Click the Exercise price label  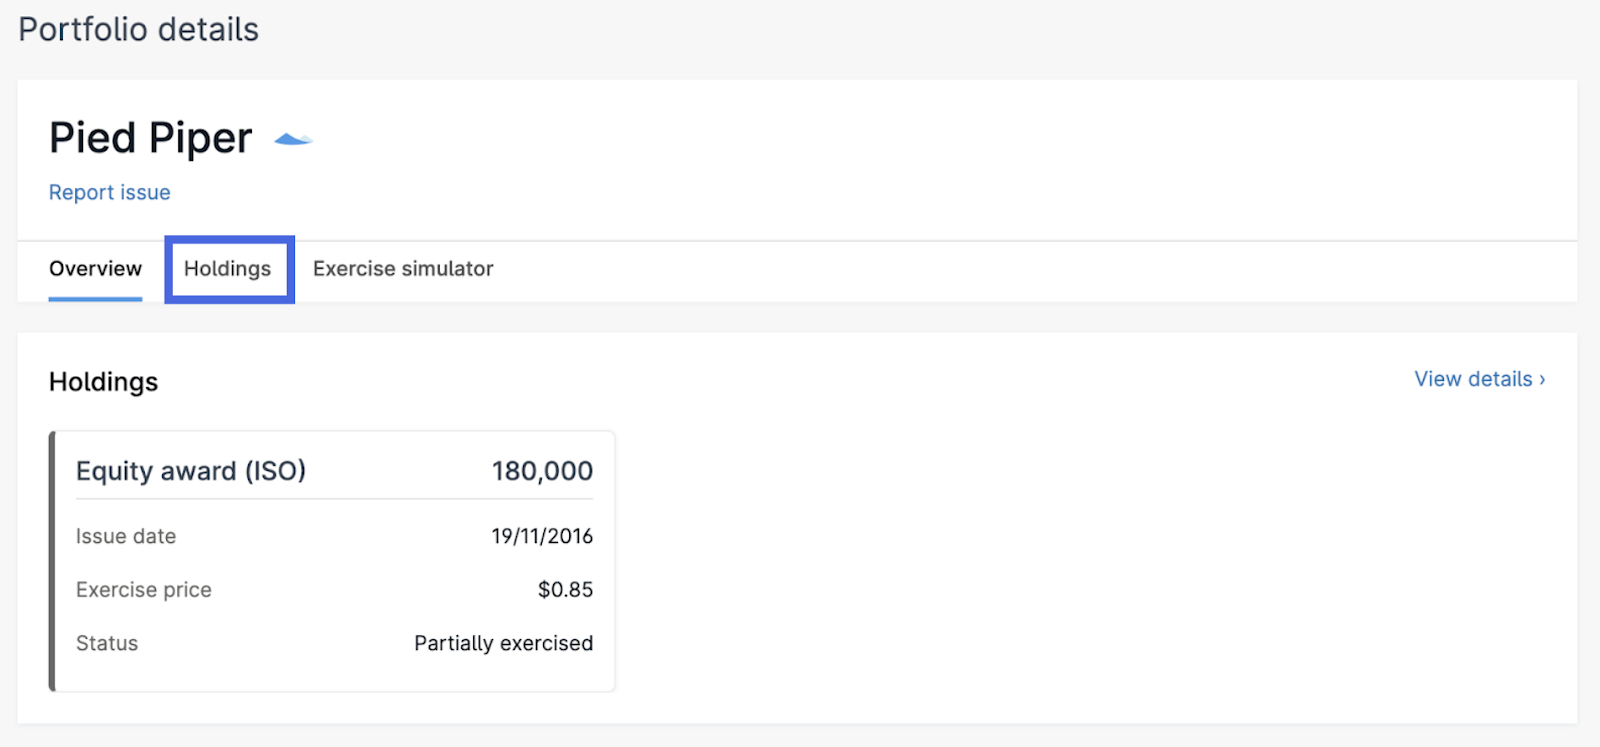pyautogui.click(x=144, y=590)
